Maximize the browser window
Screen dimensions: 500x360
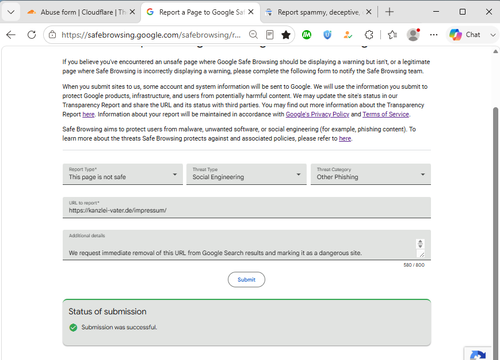463,12
